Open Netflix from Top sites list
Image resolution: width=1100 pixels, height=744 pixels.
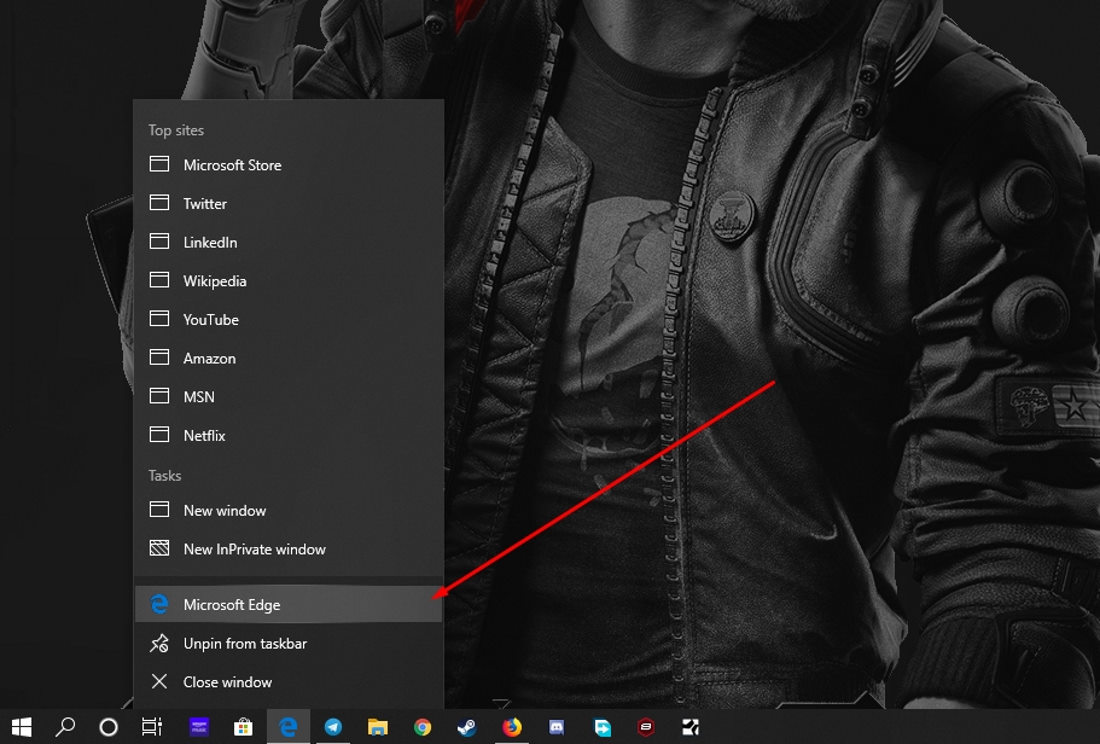288,435
